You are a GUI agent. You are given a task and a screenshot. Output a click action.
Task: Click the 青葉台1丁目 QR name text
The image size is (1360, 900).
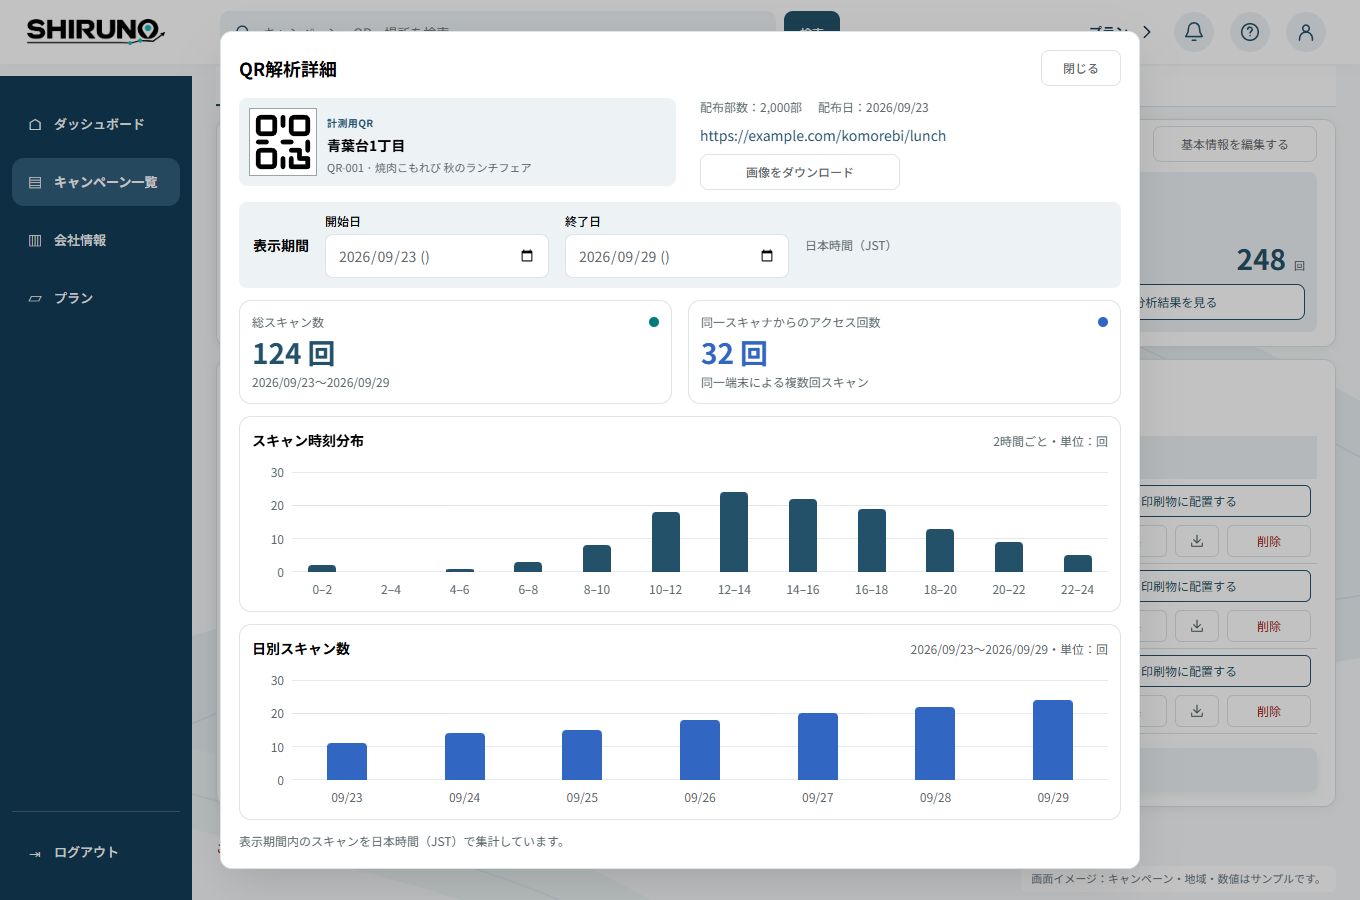pyautogui.click(x=366, y=145)
